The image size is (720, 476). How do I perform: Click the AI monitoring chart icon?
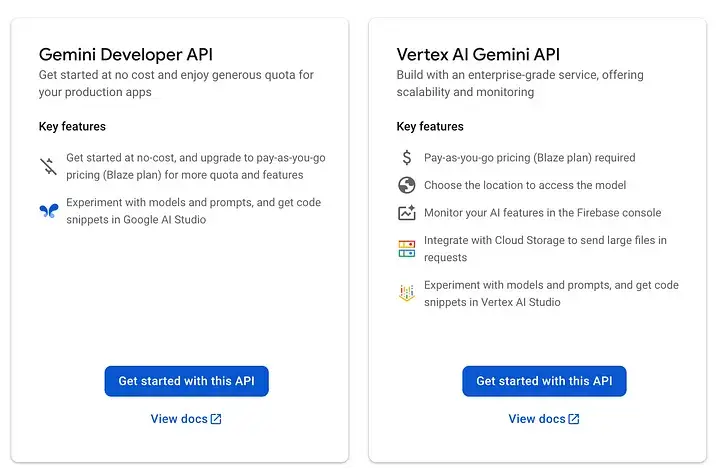tap(406, 213)
